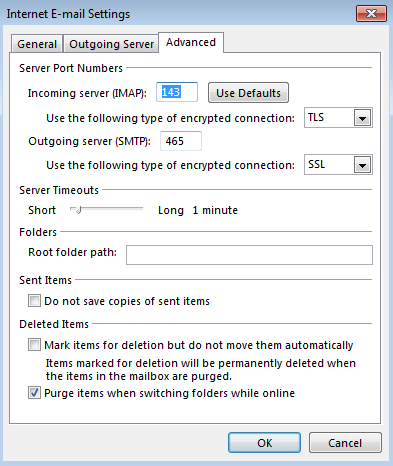Click the Outgoing server SMTP port field
Viewport: 393px width, 466px height.
[181, 141]
